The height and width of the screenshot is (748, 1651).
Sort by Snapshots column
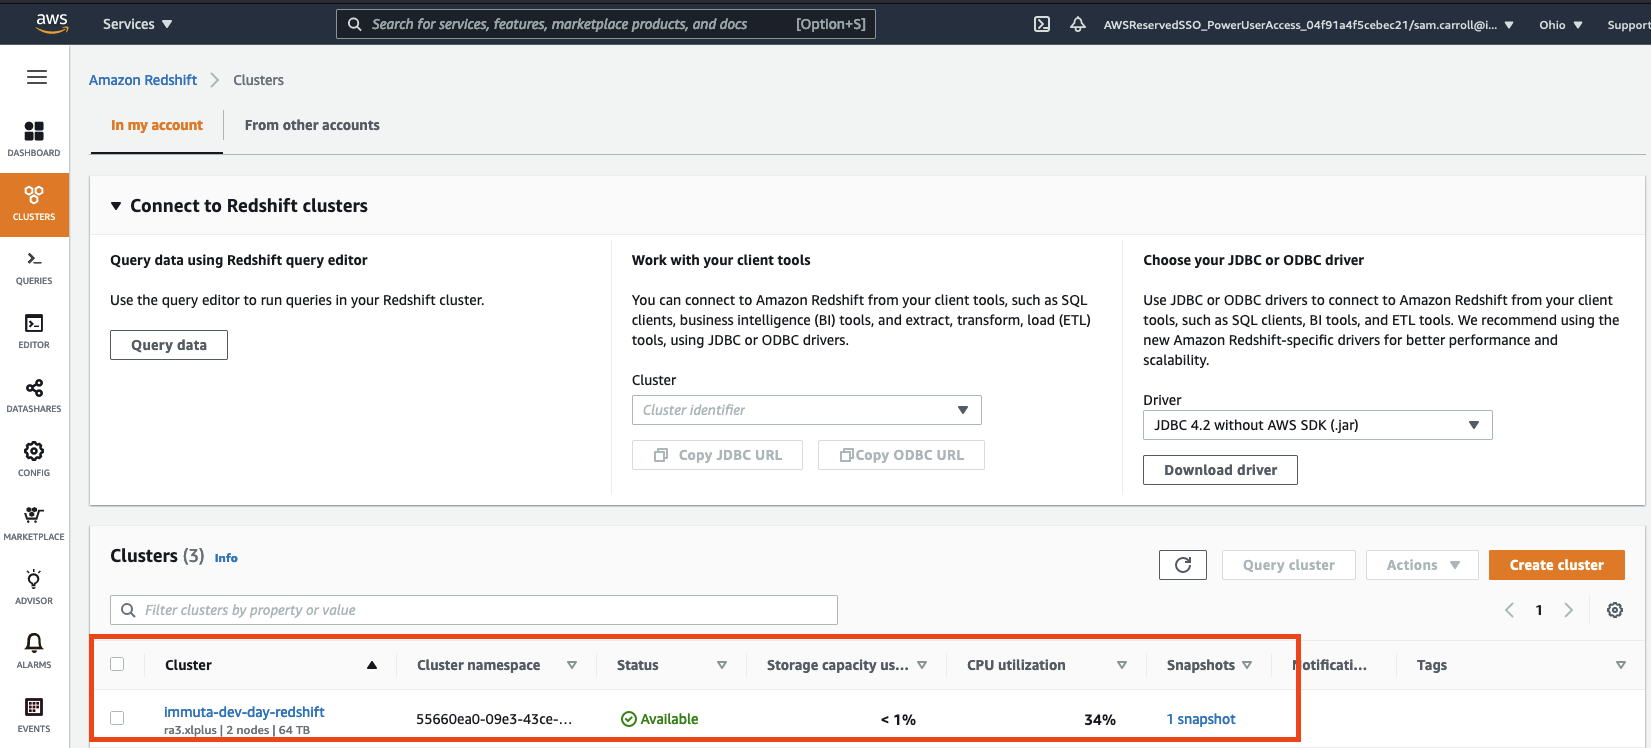pyautogui.click(x=1247, y=665)
